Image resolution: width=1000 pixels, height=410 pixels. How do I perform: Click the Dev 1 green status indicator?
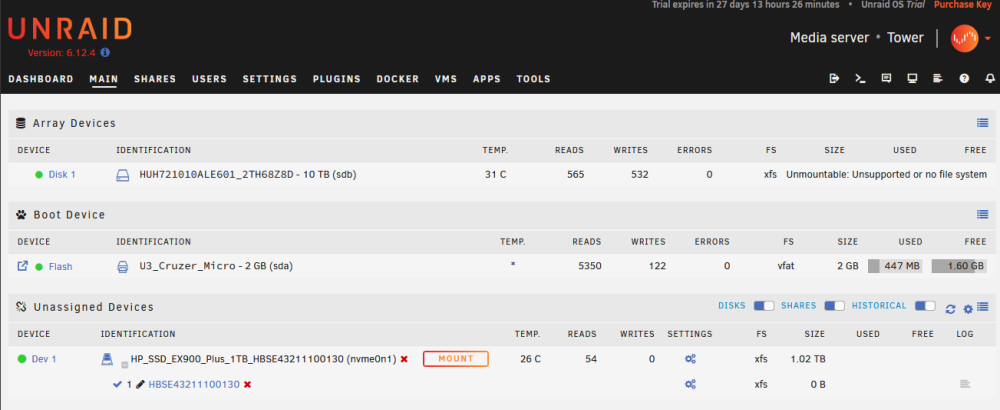pyautogui.click(x=22, y=359)
